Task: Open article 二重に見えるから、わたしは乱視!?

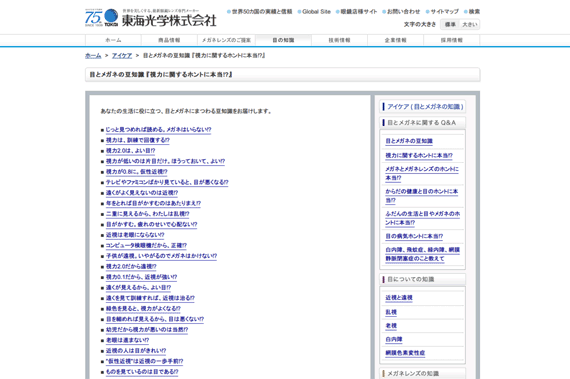Action: pos(148,214)
